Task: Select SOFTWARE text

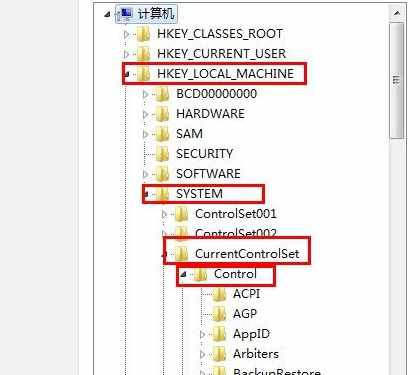Action: pos(208,174)
